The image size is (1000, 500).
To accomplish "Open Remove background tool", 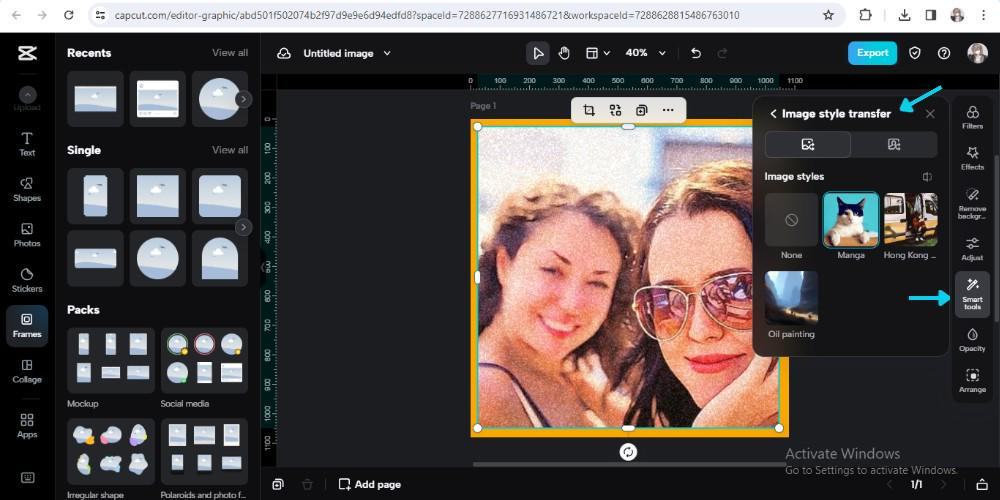I will pos(973,203).
